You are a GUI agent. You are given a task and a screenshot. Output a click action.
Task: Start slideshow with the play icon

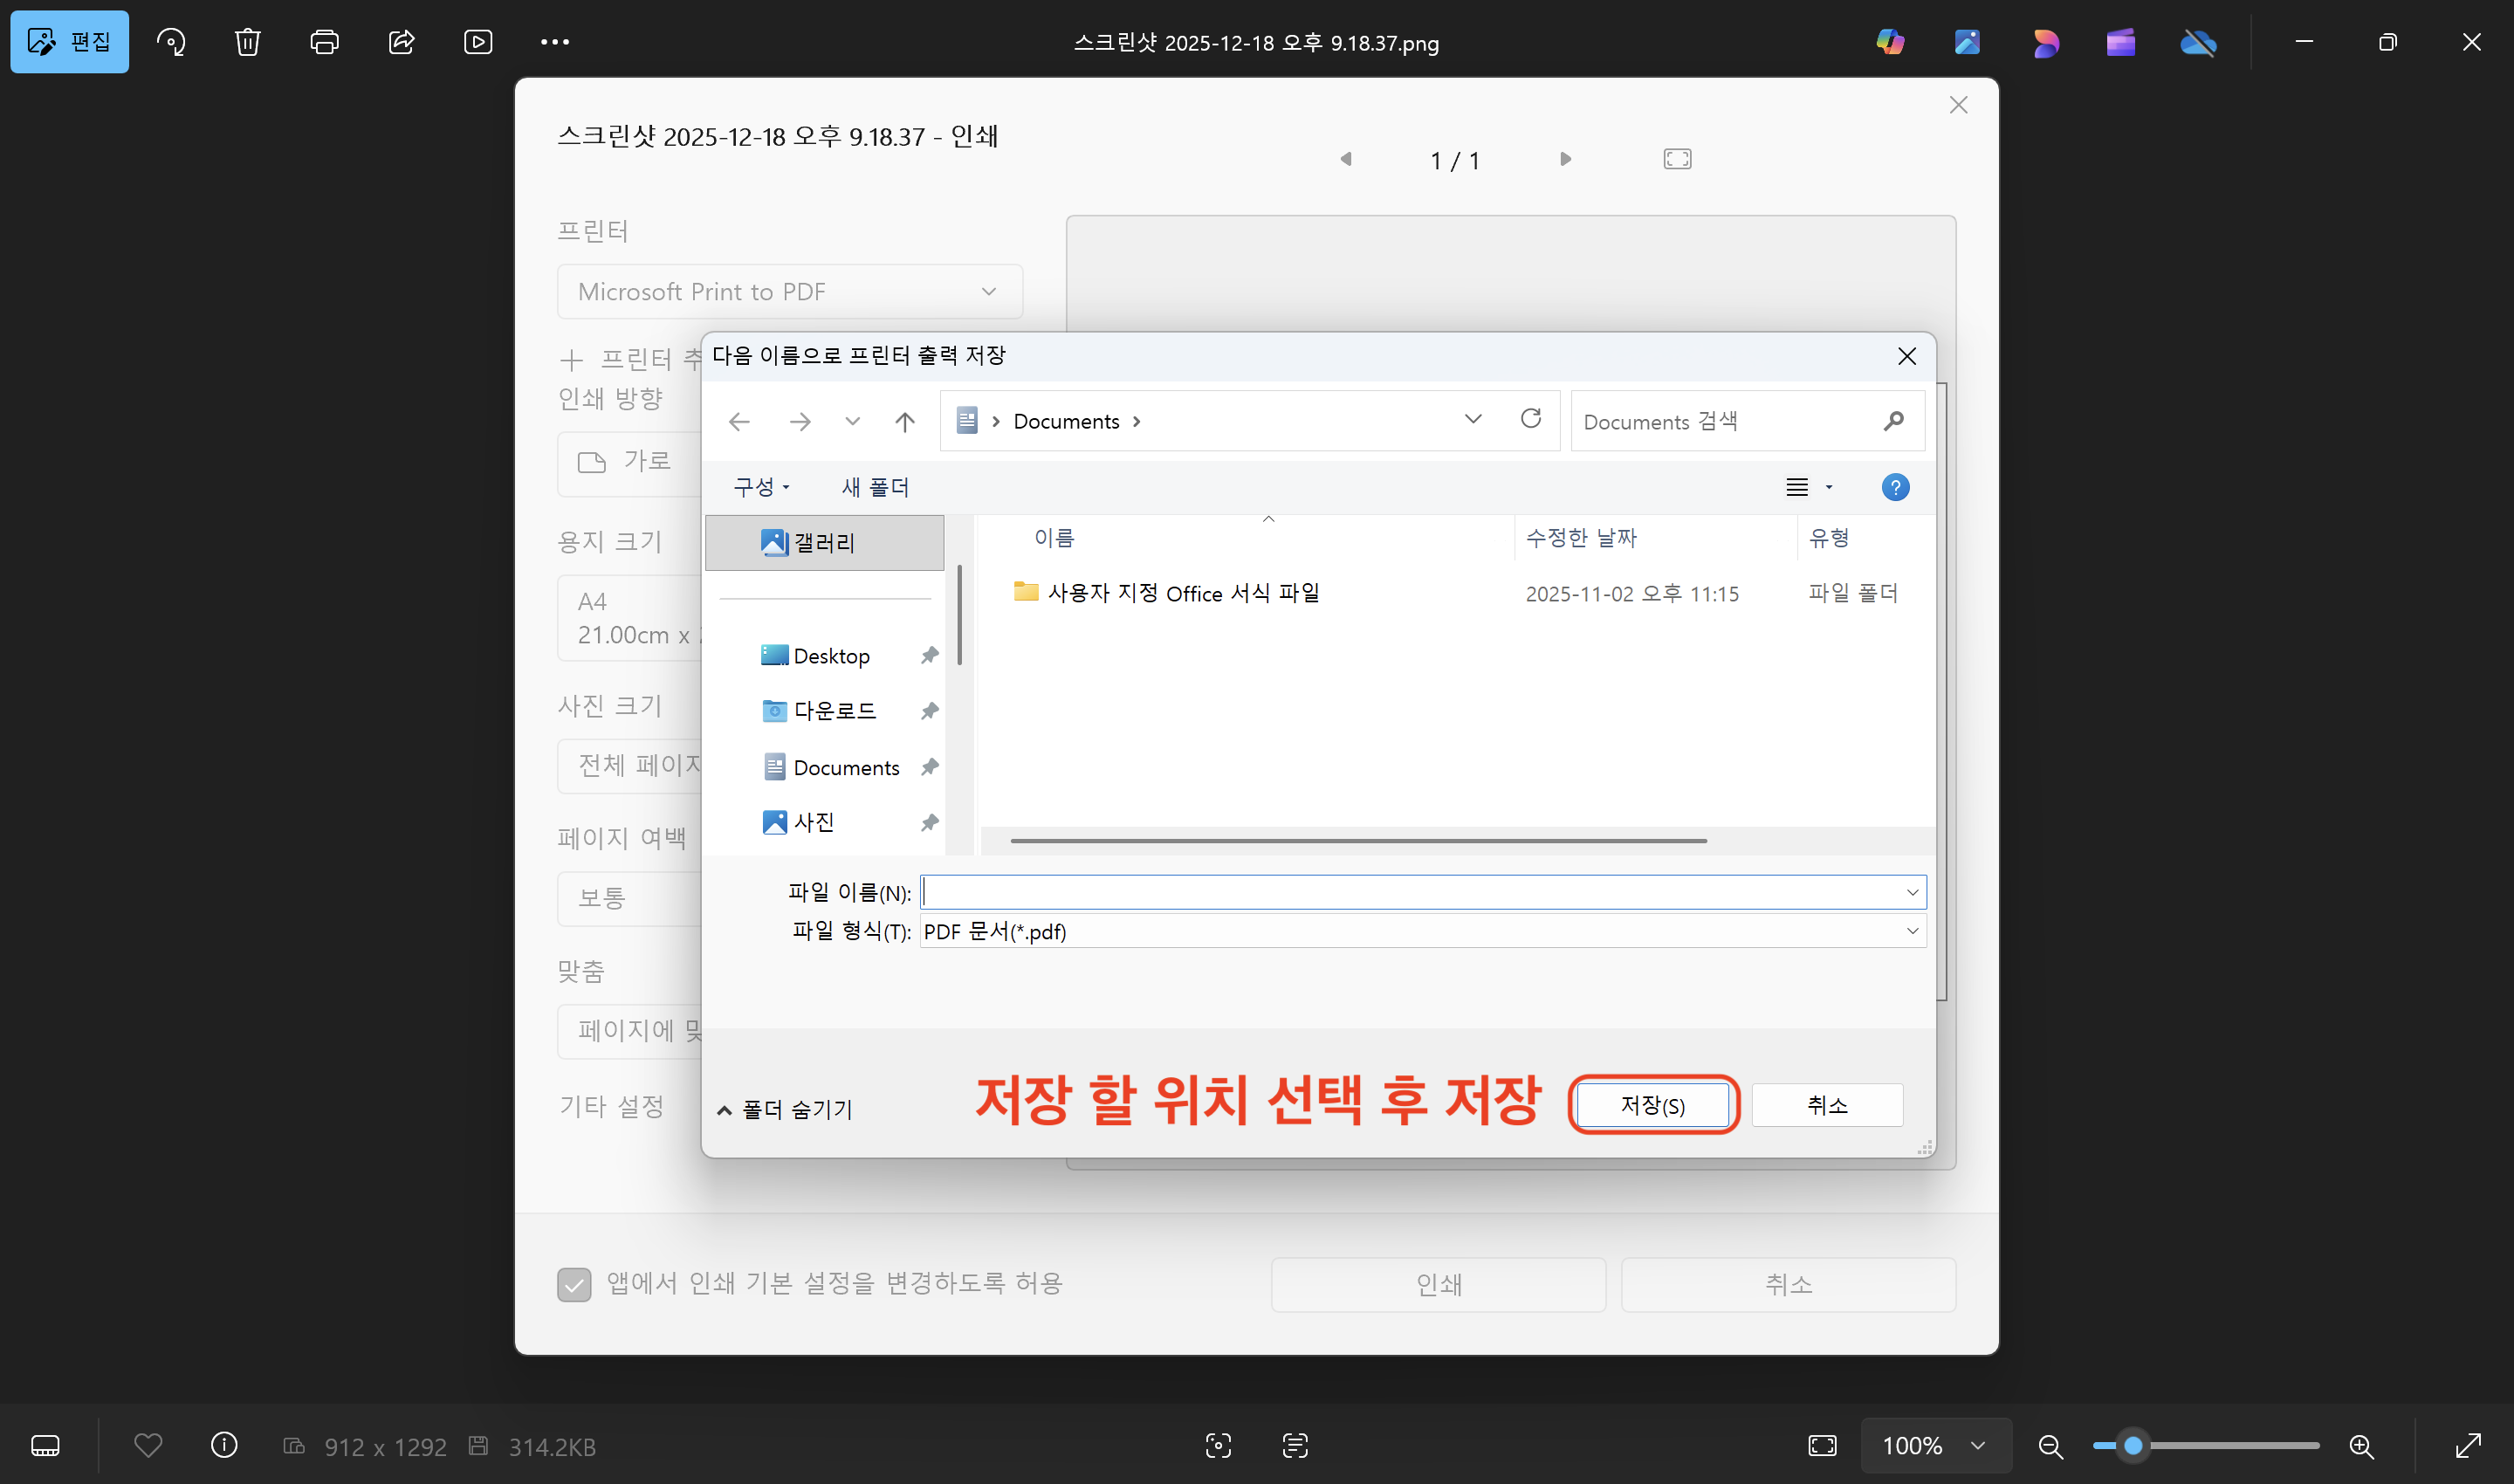pyautogui.click(x=478, y=42)
